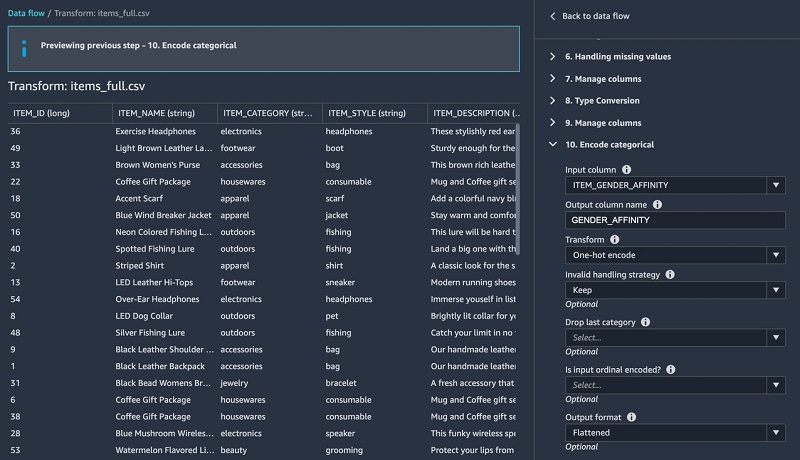Click the cell 'Spotted Fishing Lure'
This screenshot has height=460, width=800.
coord(155,249)
